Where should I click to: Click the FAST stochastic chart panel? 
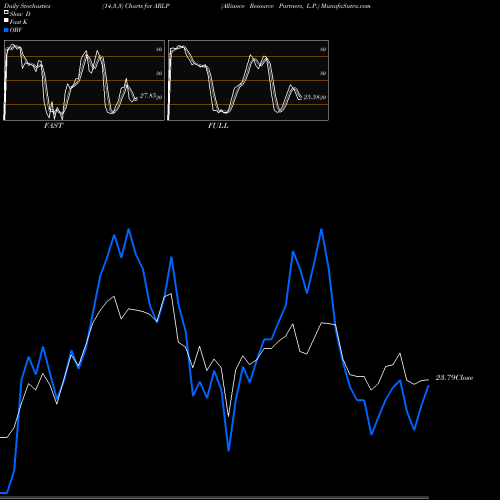(84, 80)
